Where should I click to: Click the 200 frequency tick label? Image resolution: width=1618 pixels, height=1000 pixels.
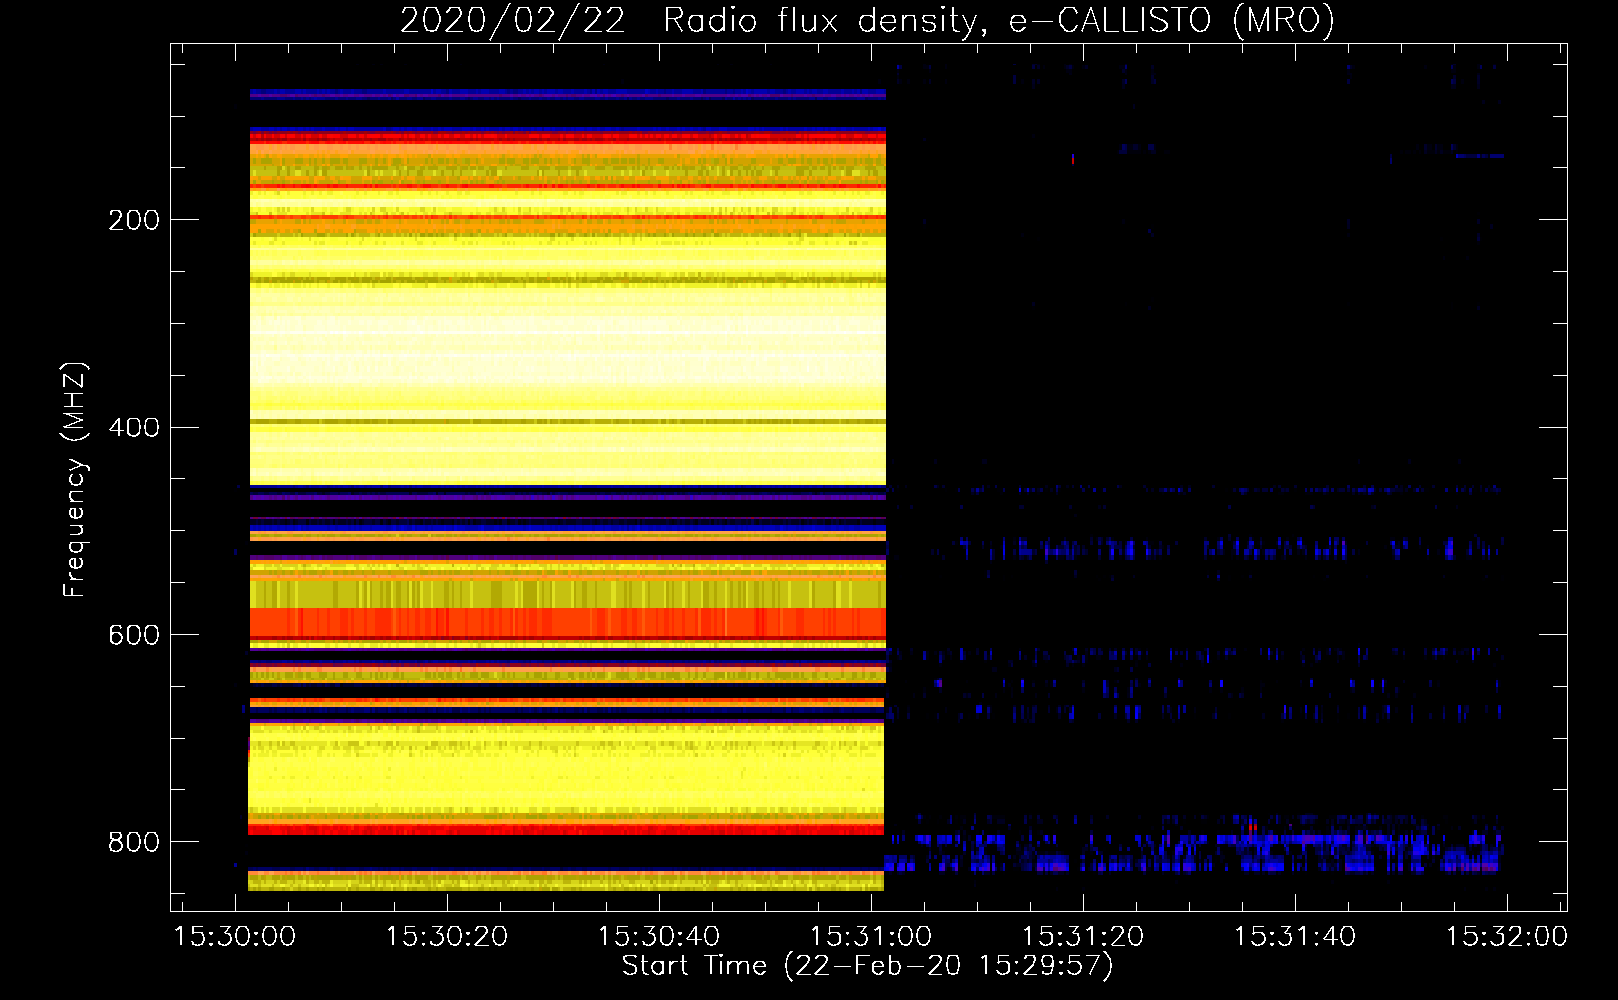133,220
